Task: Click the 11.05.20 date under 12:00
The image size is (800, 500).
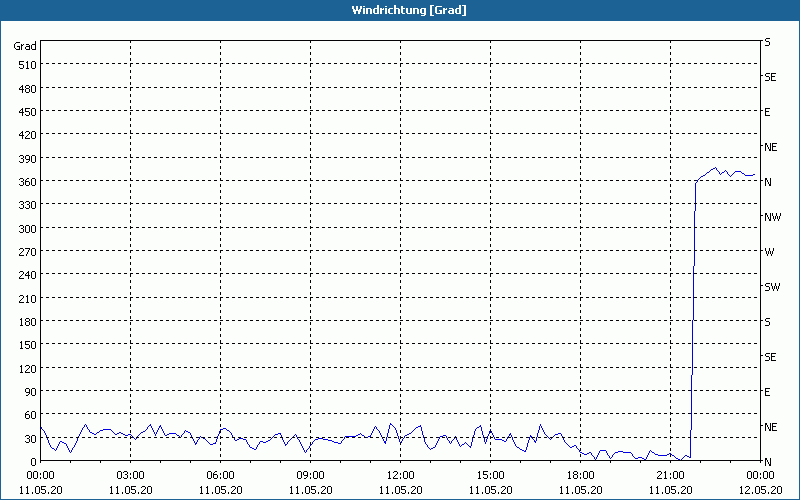Action: point(401,490)
